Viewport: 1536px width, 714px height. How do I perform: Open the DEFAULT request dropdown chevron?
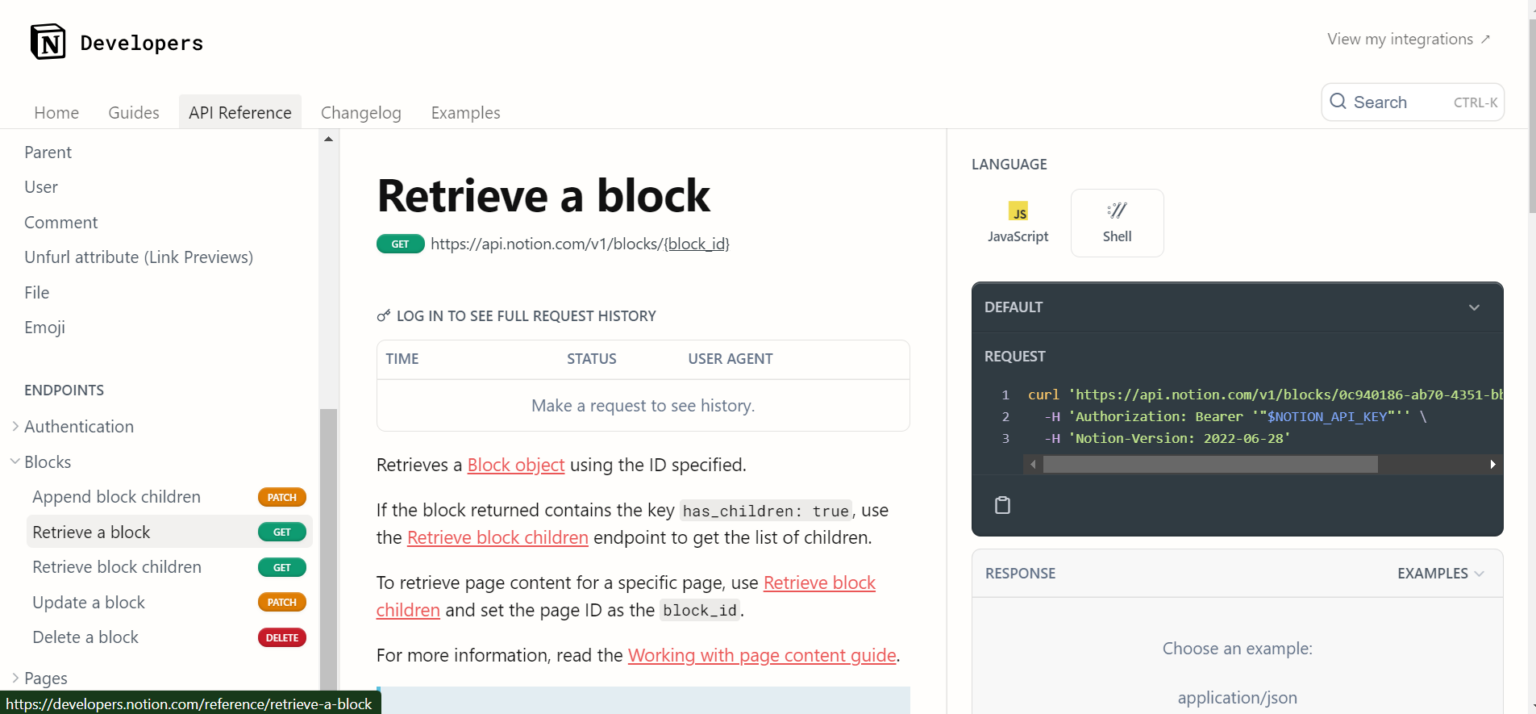(1474, 307)
